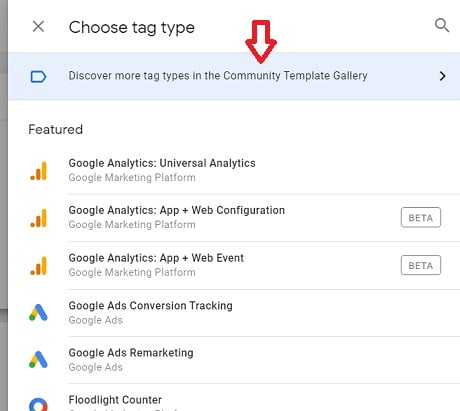
Task: Click BETA badge for App + Web Configuration
Action: click(421, 217)
